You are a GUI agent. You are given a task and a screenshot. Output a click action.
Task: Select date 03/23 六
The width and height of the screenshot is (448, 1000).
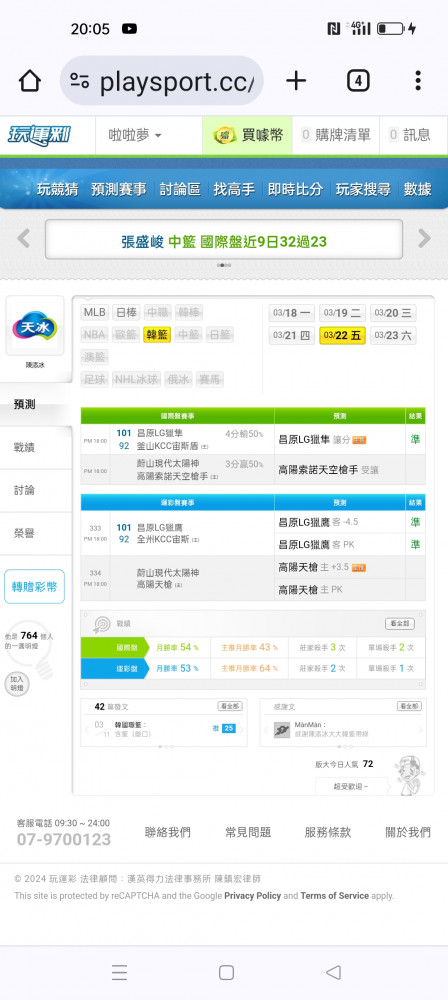(393, 335)
